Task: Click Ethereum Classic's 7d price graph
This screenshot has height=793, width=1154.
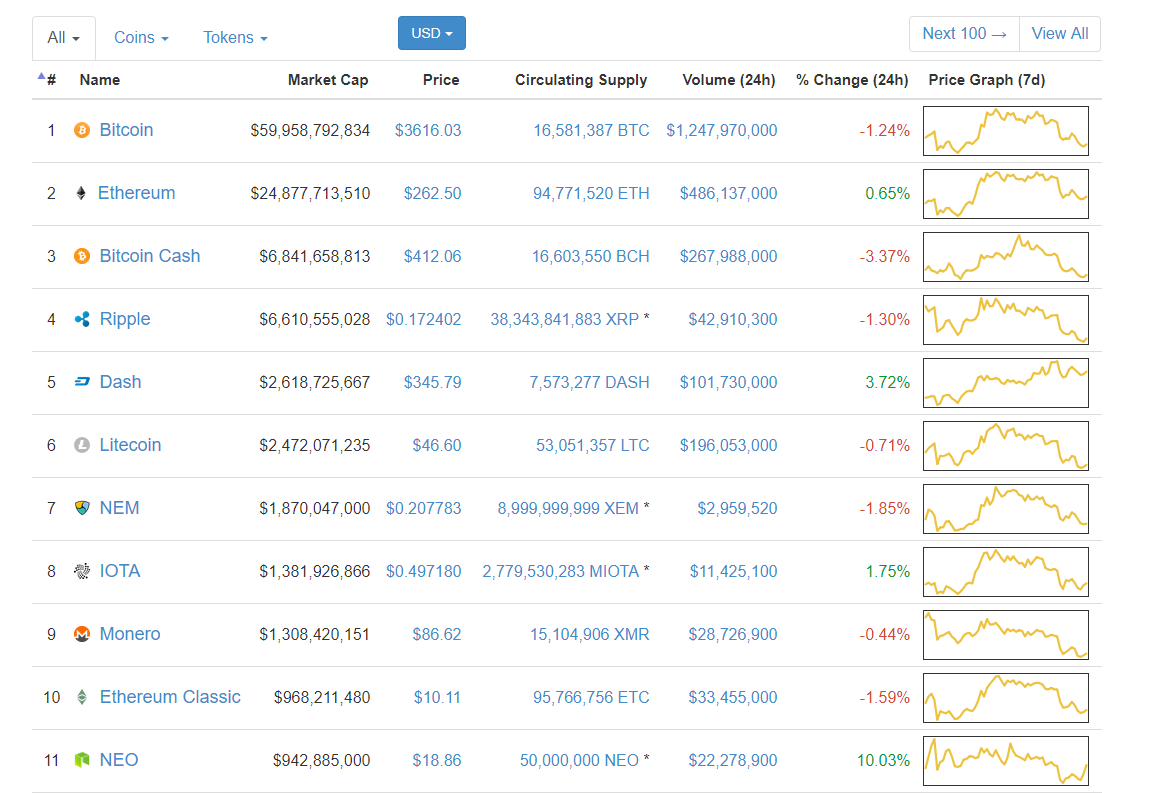Action: 1006,697
